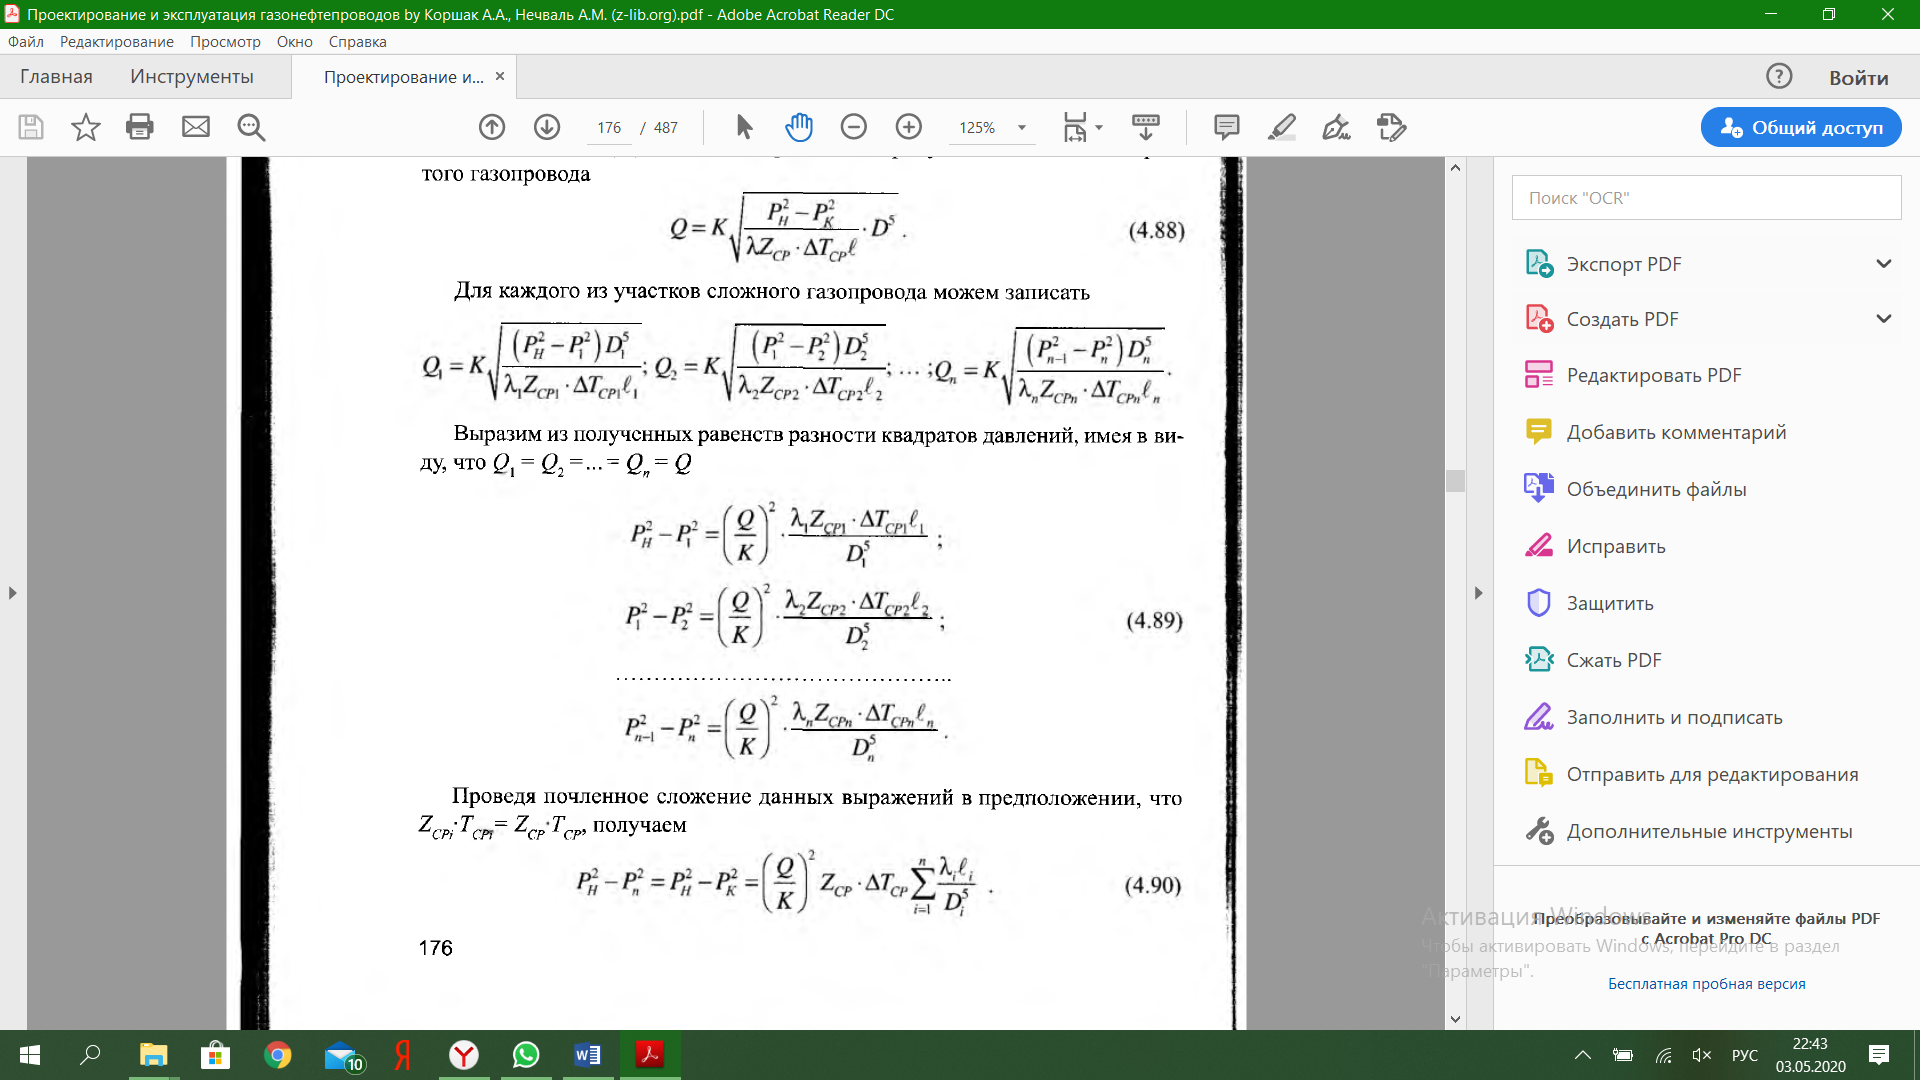
Task: Click the print file icon
Action: point(140,127)
